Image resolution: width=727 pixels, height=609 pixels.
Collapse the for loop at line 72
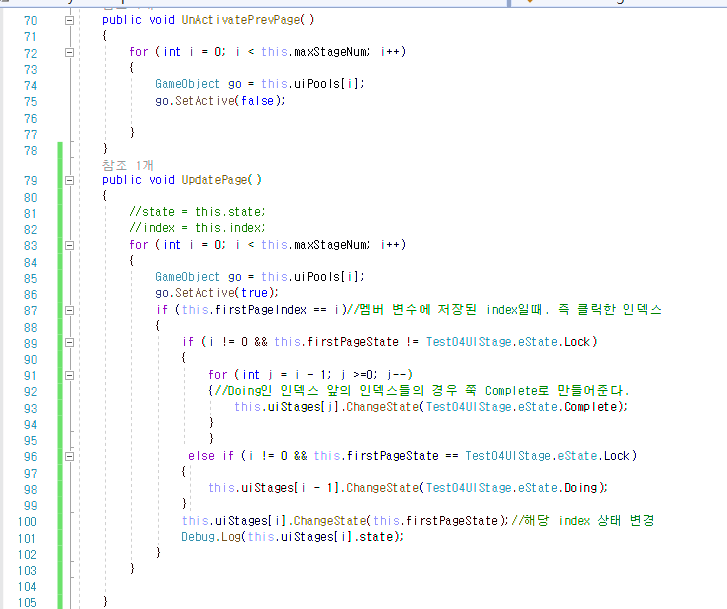69,52
